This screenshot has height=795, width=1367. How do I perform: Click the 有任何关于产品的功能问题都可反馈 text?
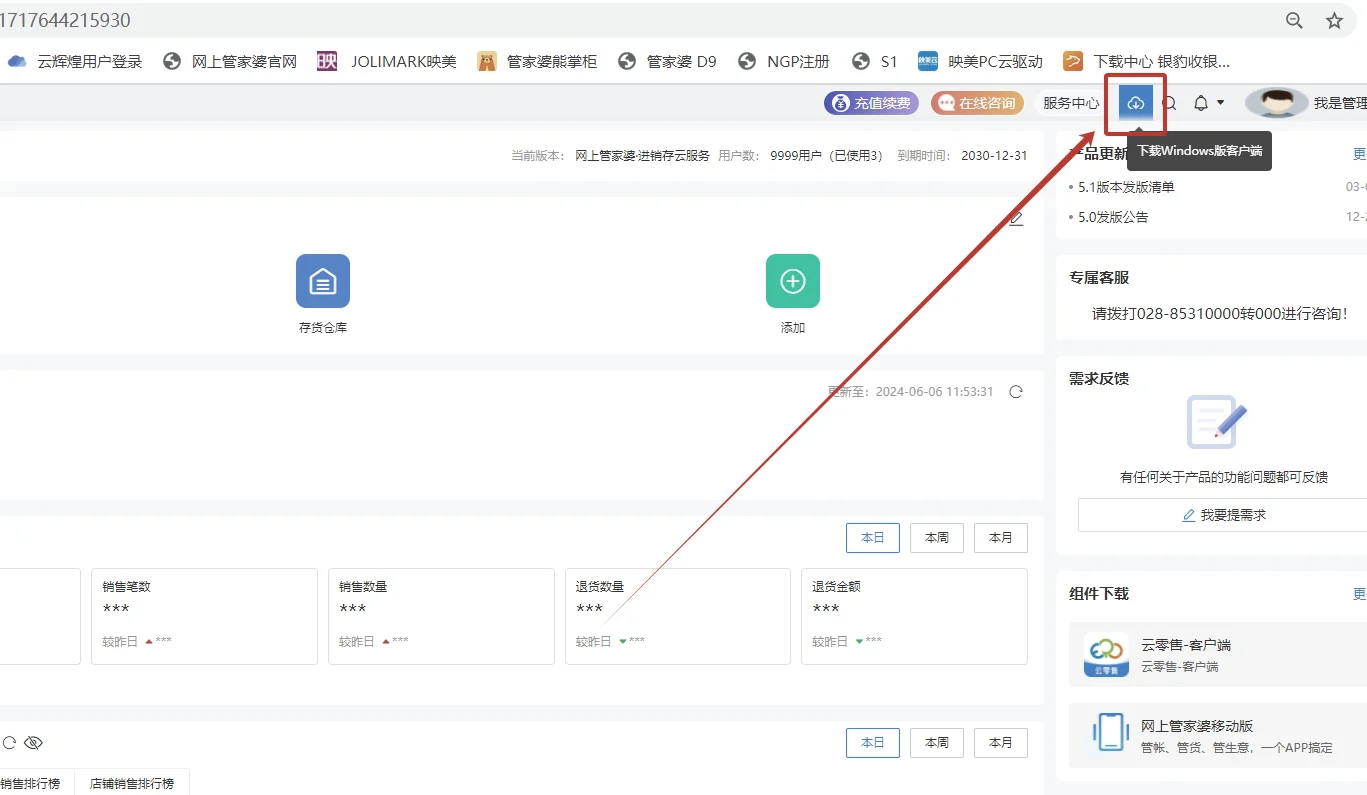(x=1224, y=477)
